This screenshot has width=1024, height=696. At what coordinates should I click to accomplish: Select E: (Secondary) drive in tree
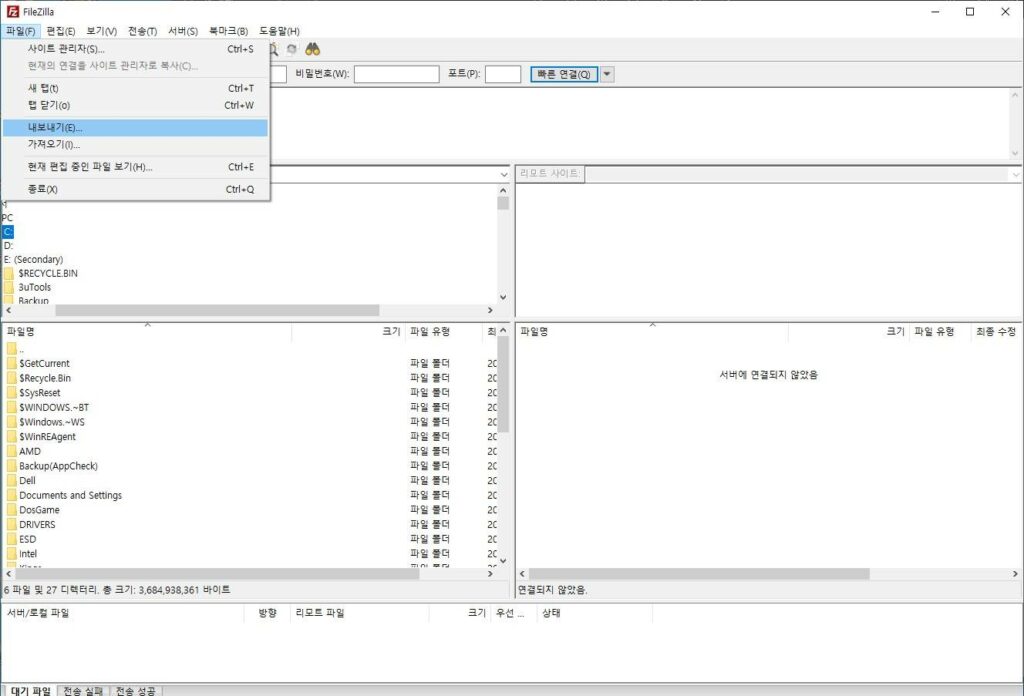click(x=33, y=260)
